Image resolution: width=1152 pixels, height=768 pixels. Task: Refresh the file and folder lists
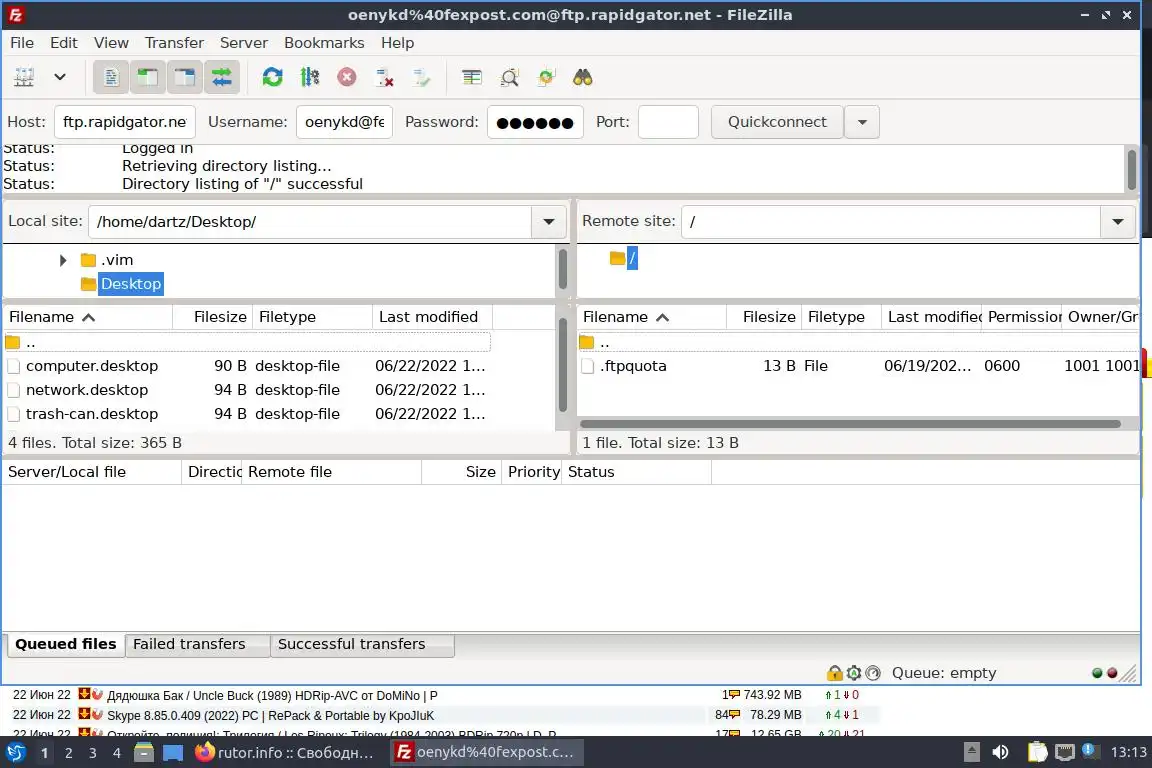point(273,77)
